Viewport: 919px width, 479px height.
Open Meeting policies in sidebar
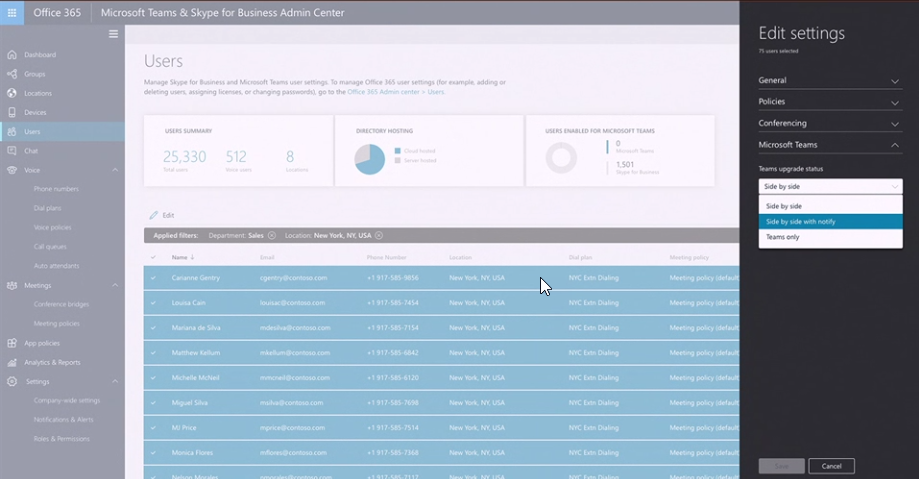57,324
